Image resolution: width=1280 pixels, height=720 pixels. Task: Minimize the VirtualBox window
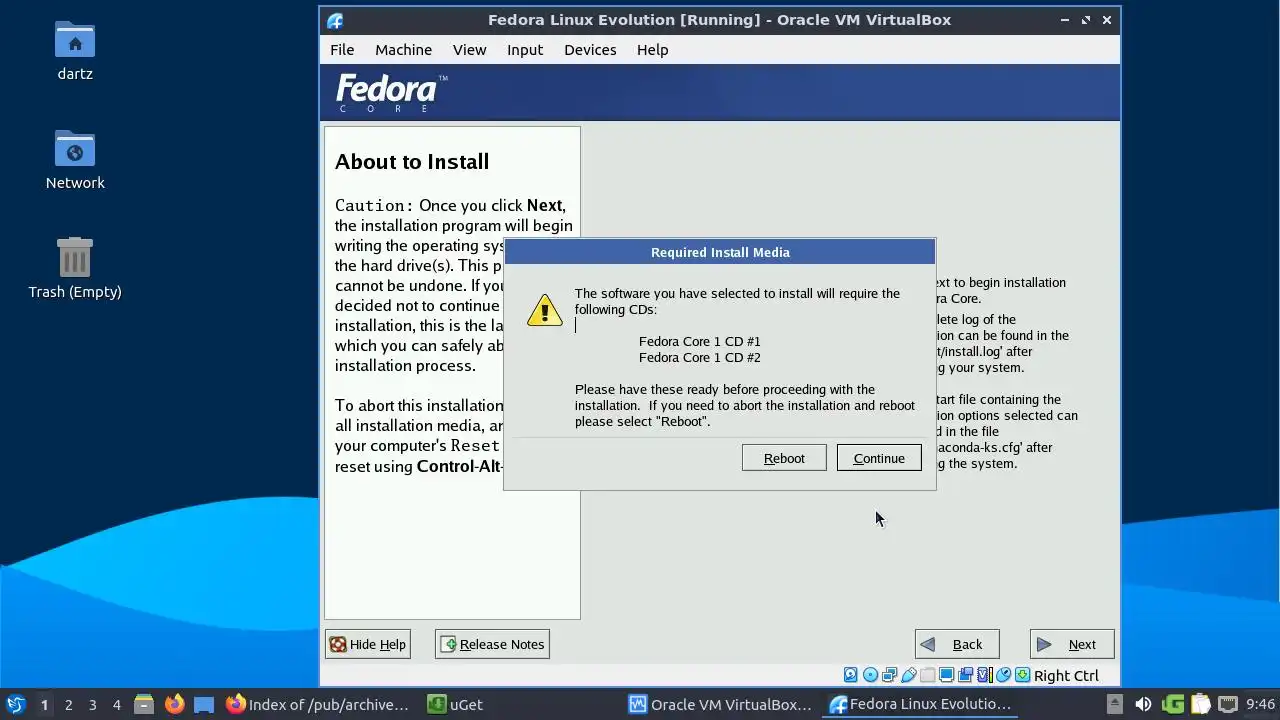click(1065, 20)
